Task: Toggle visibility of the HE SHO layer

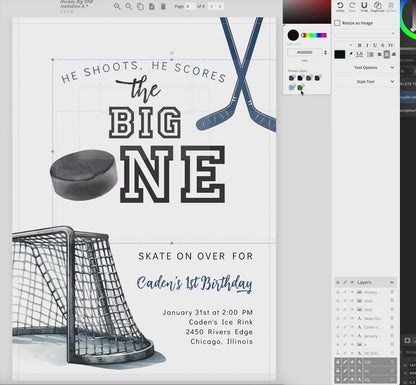Action: pyautogui.click(x=352, y=353)
